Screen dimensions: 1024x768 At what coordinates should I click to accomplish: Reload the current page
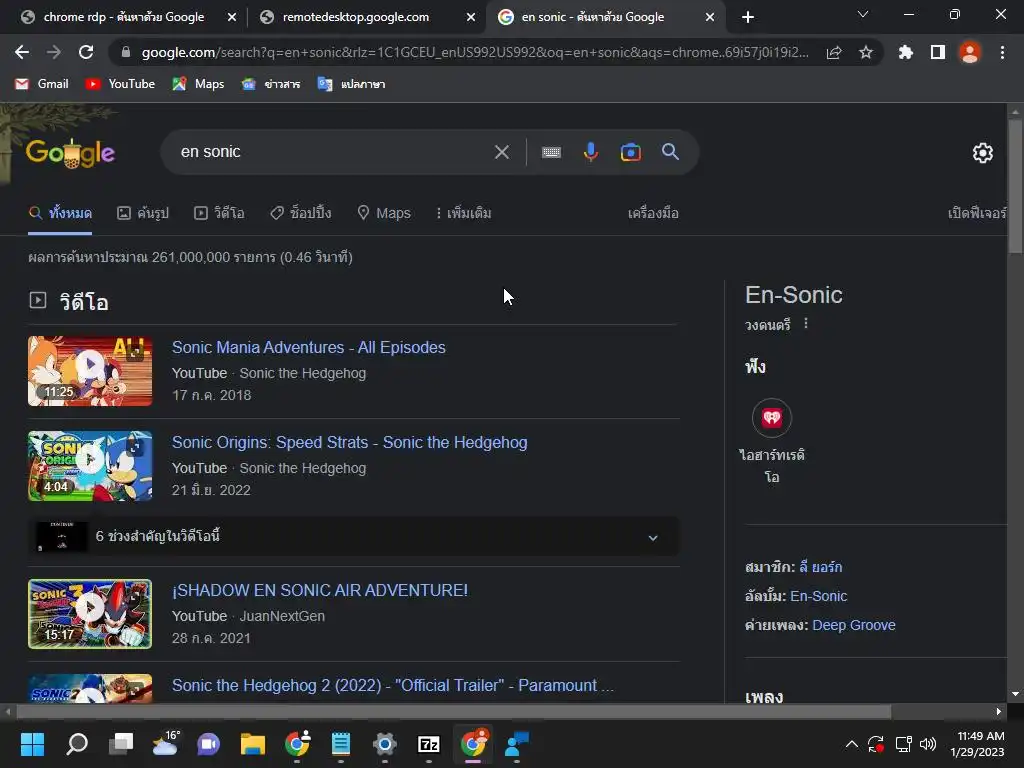click(x=86, y=52)
